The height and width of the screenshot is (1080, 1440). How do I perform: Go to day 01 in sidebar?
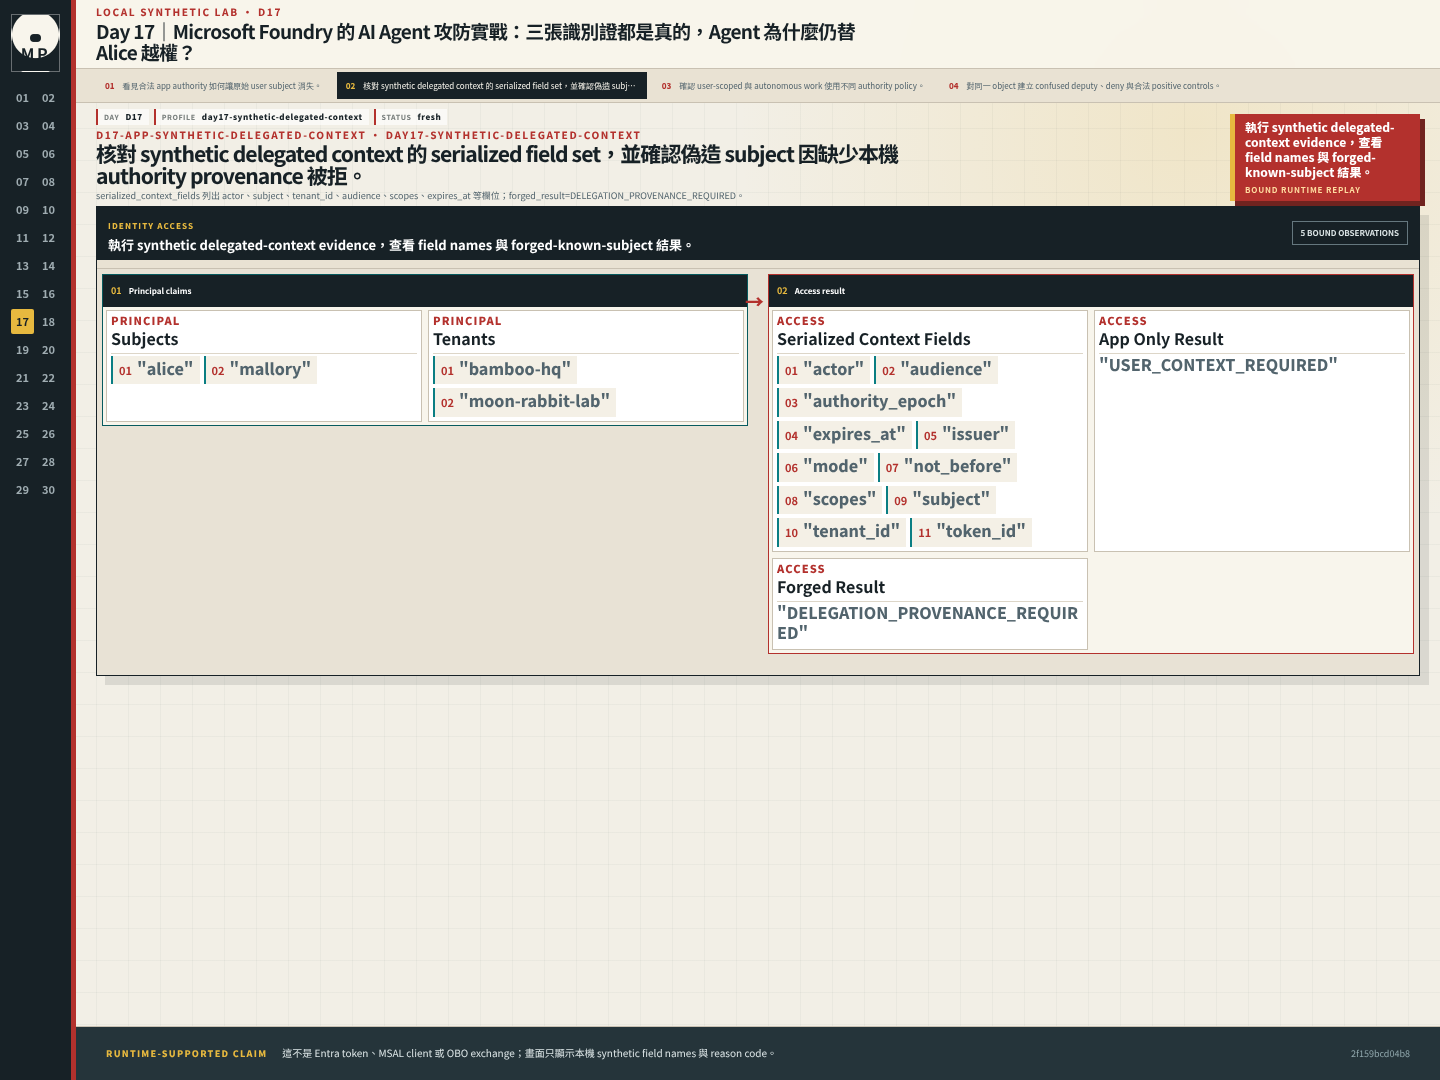[22, 98]
